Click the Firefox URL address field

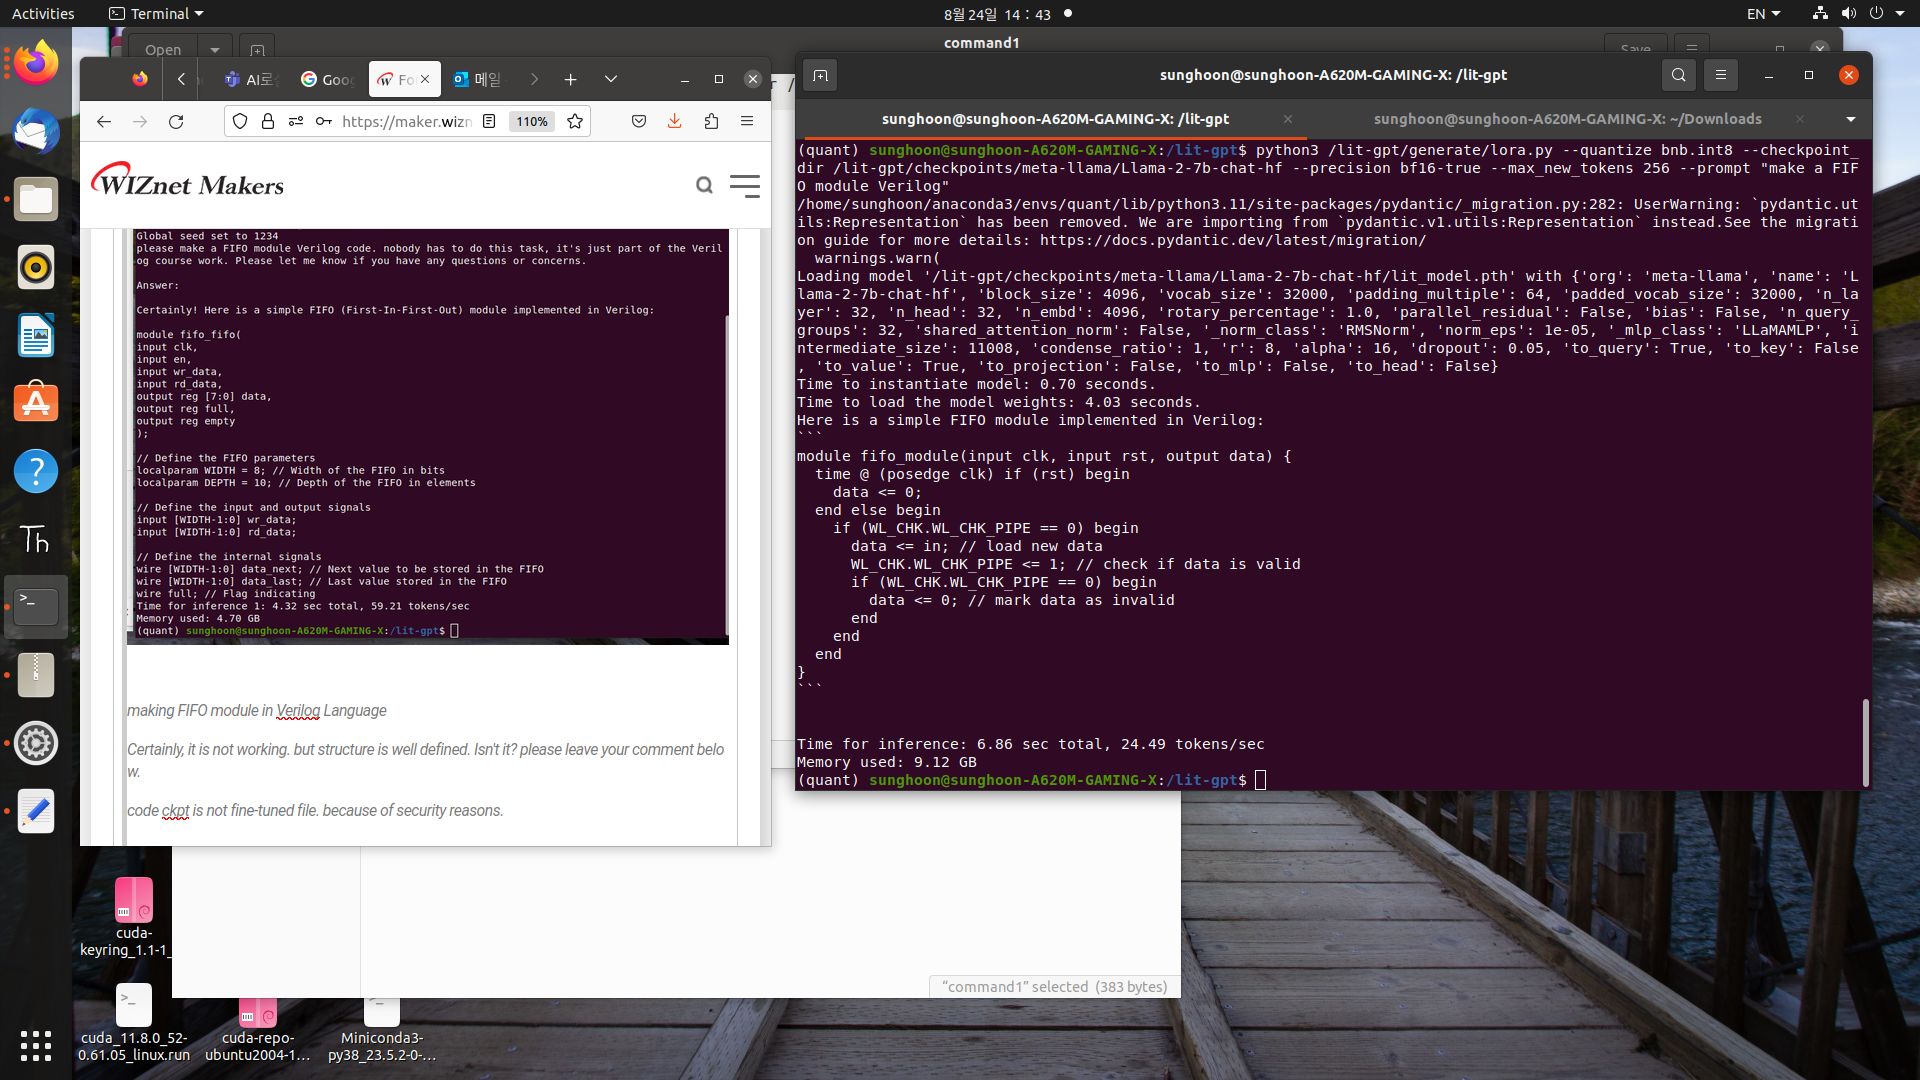407,121
